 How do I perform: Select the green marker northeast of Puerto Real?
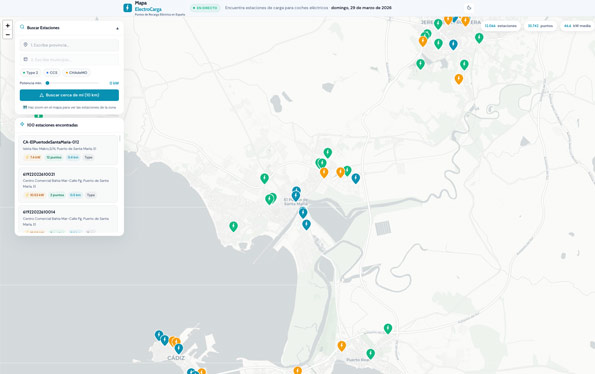pos(387,328)
